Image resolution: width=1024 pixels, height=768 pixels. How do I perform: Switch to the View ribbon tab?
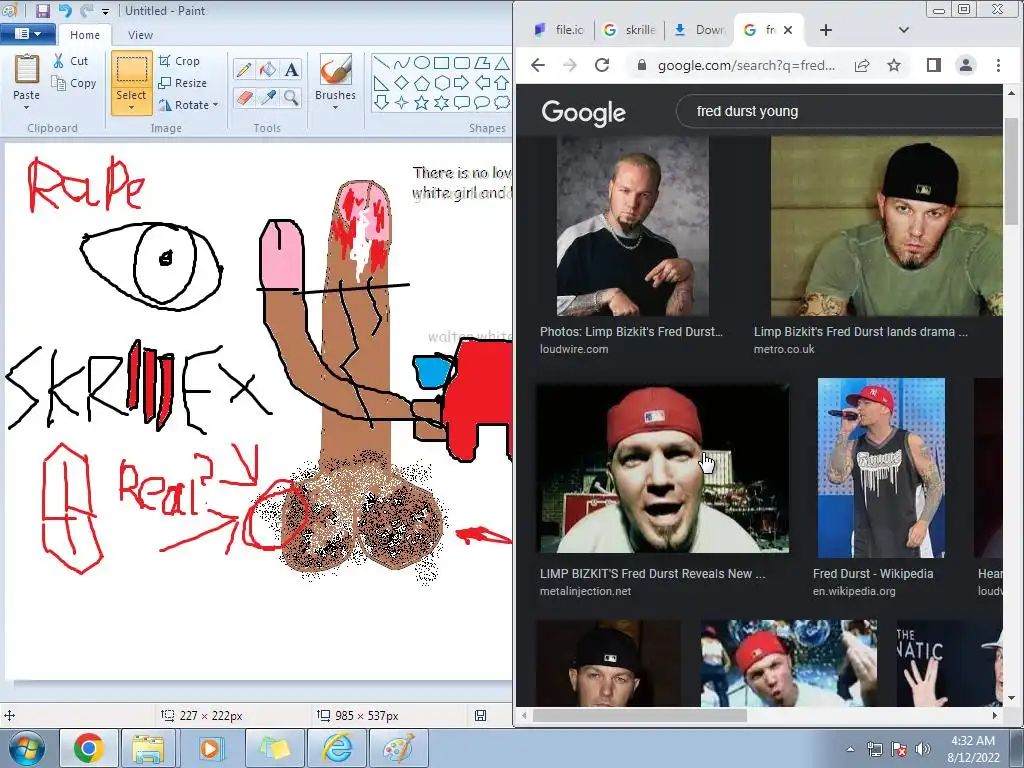(x=140, y=35)
